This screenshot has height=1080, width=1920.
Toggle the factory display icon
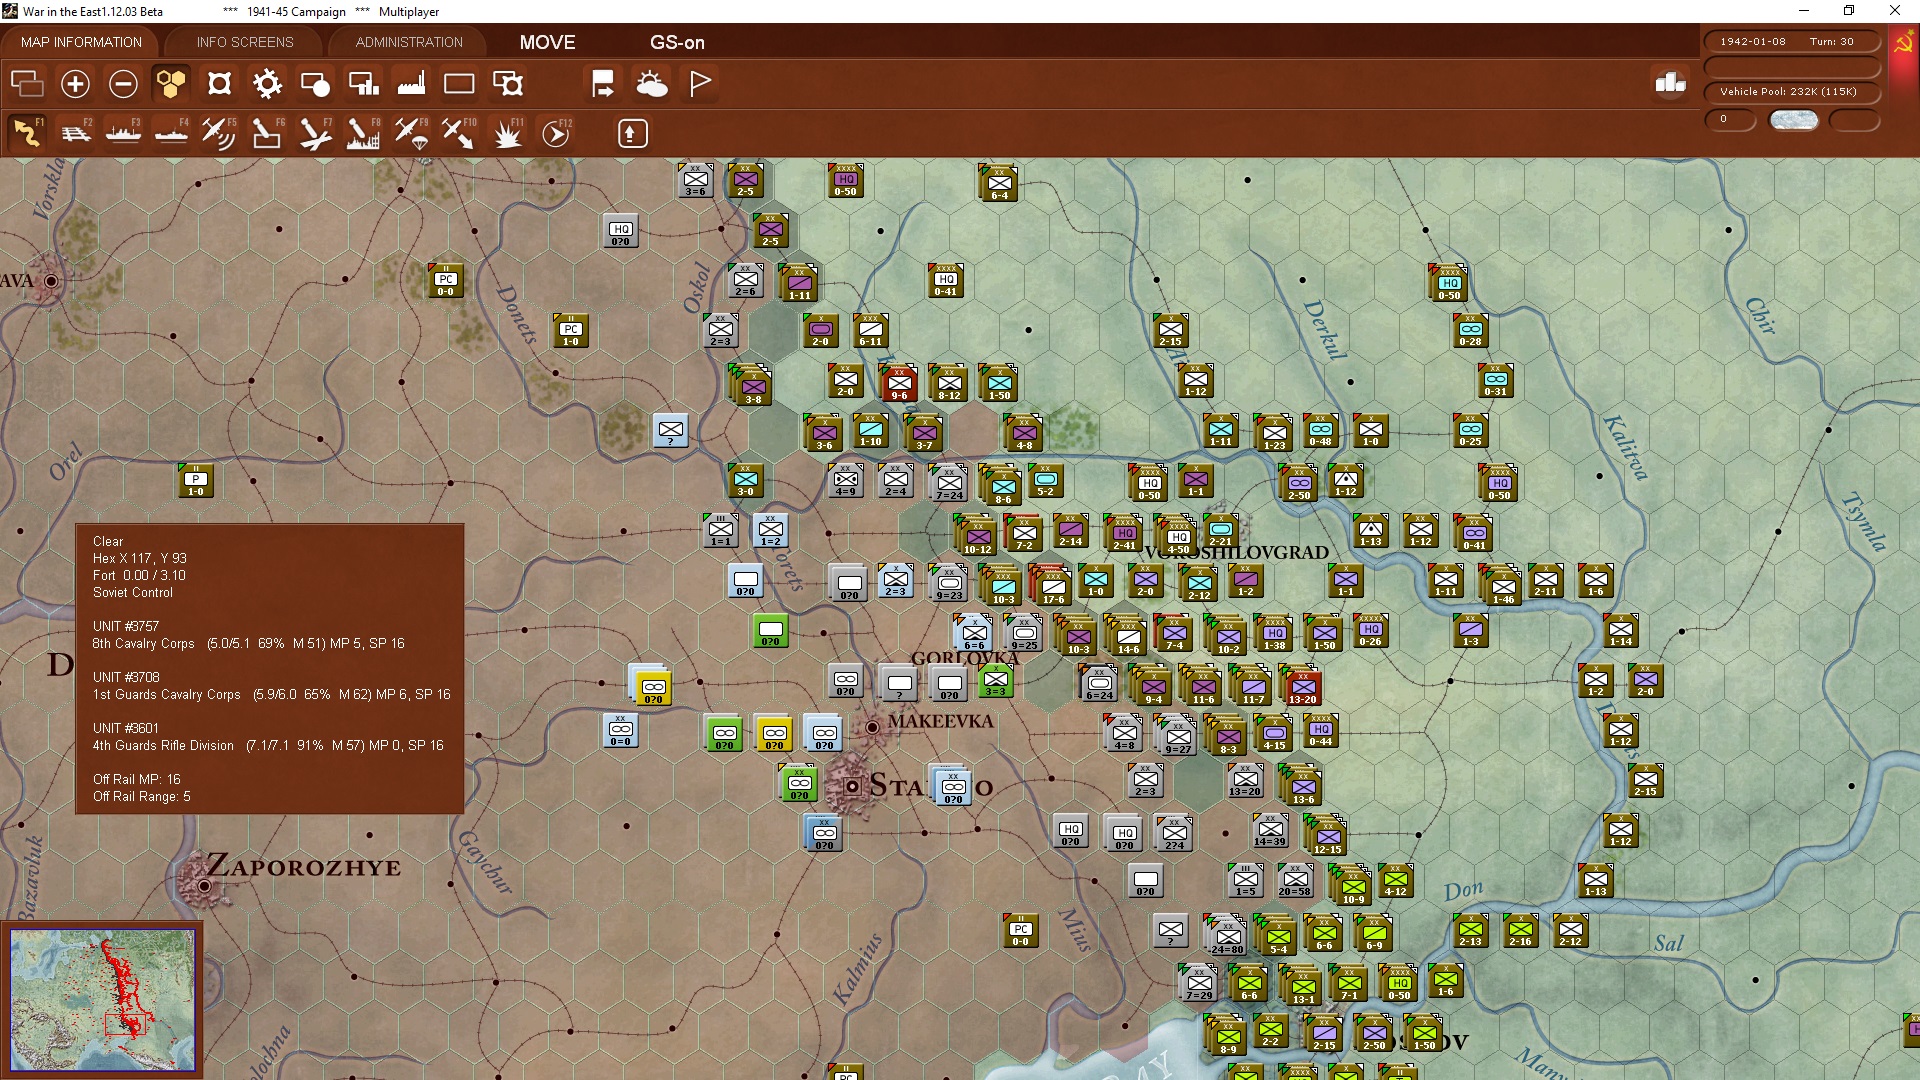[411, 84]
